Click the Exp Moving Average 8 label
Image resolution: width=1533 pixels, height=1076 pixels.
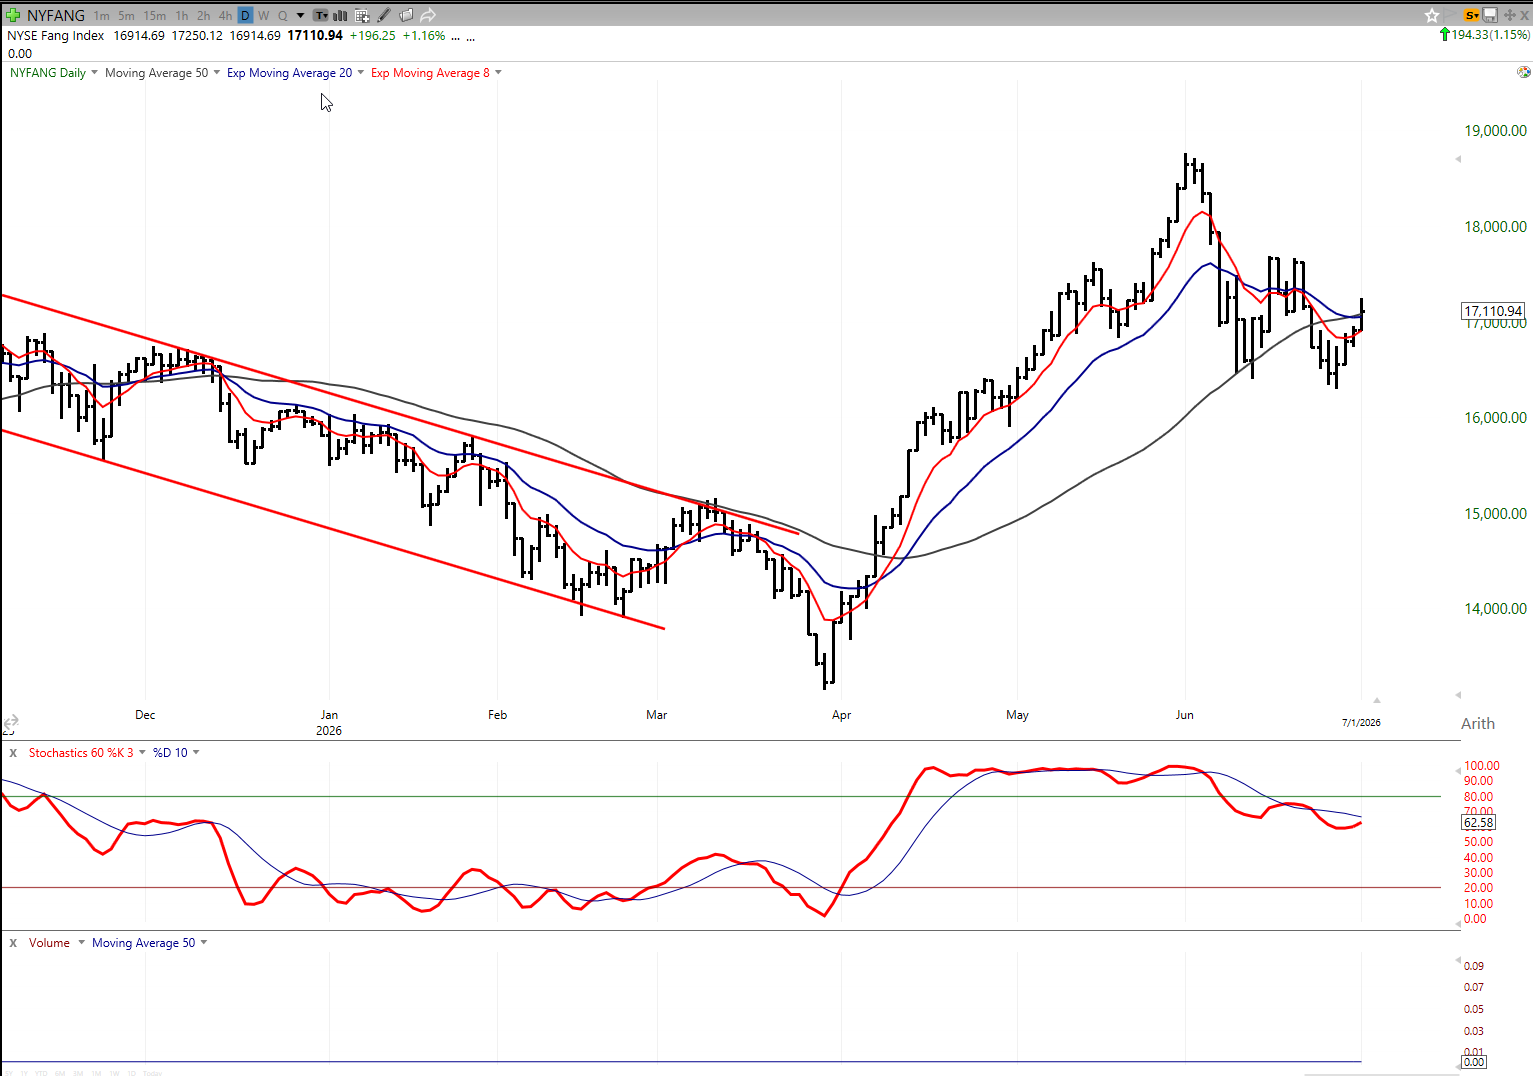coord(431,73)
